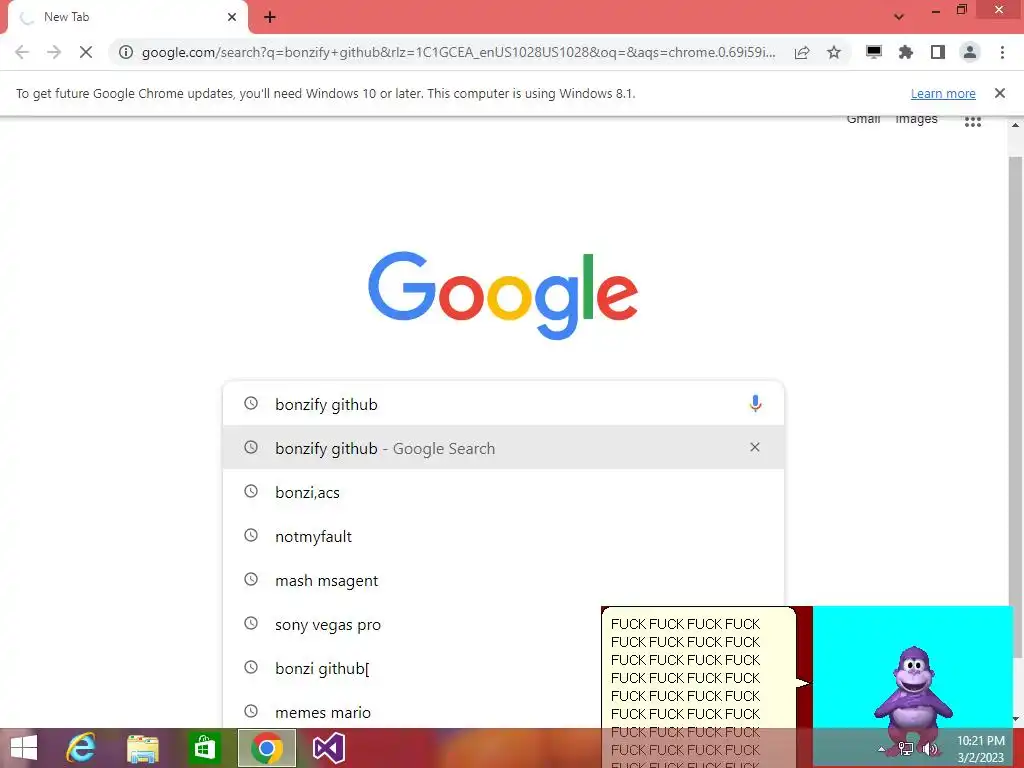Launch Internet Explorer from taskbar

coord(82,748)
